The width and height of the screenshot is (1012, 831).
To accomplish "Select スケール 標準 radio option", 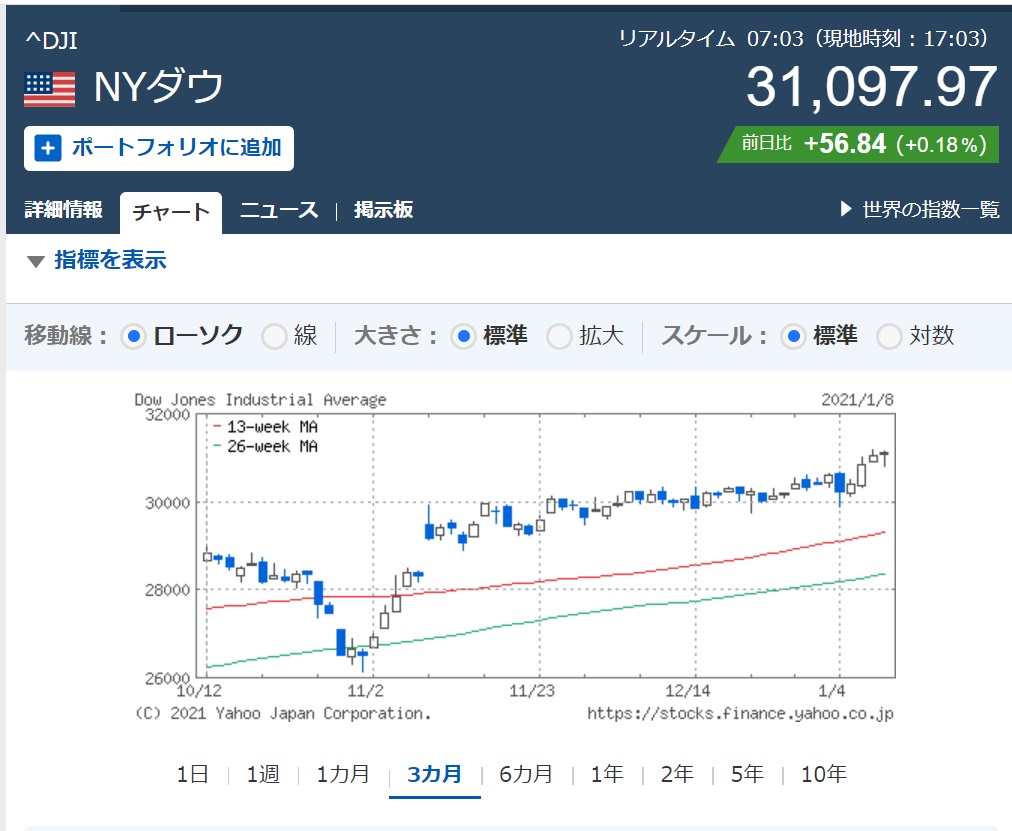I will click(x=793, y=336).
